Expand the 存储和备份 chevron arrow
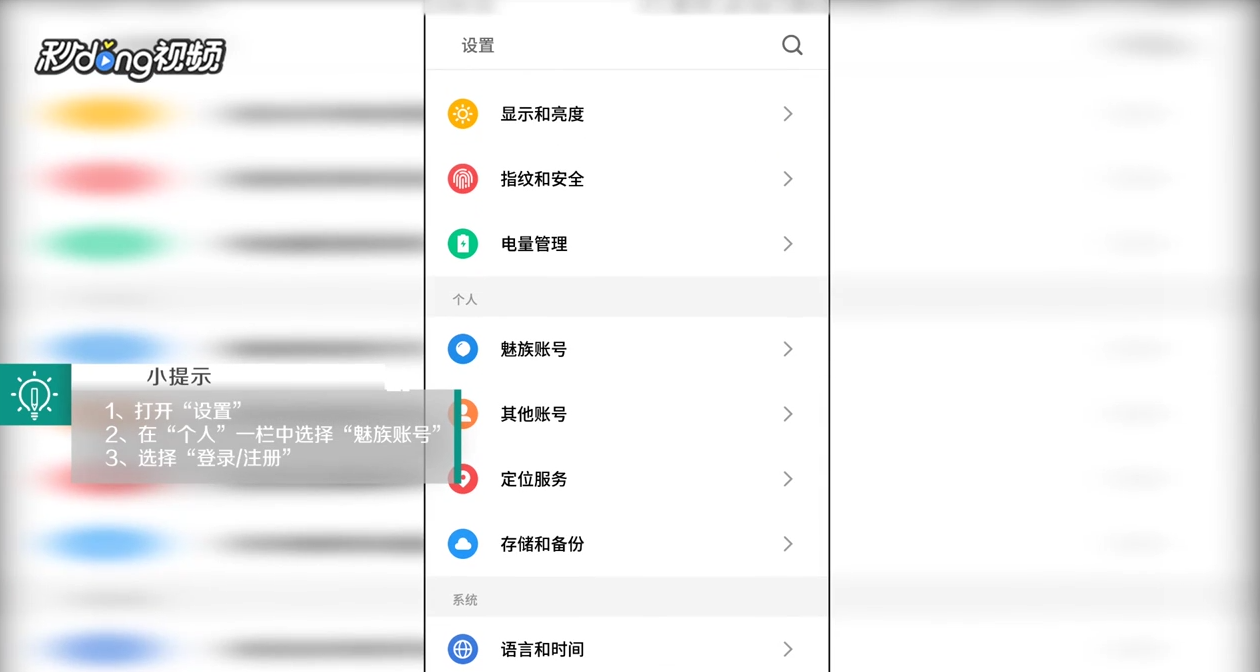 (788, 544)
